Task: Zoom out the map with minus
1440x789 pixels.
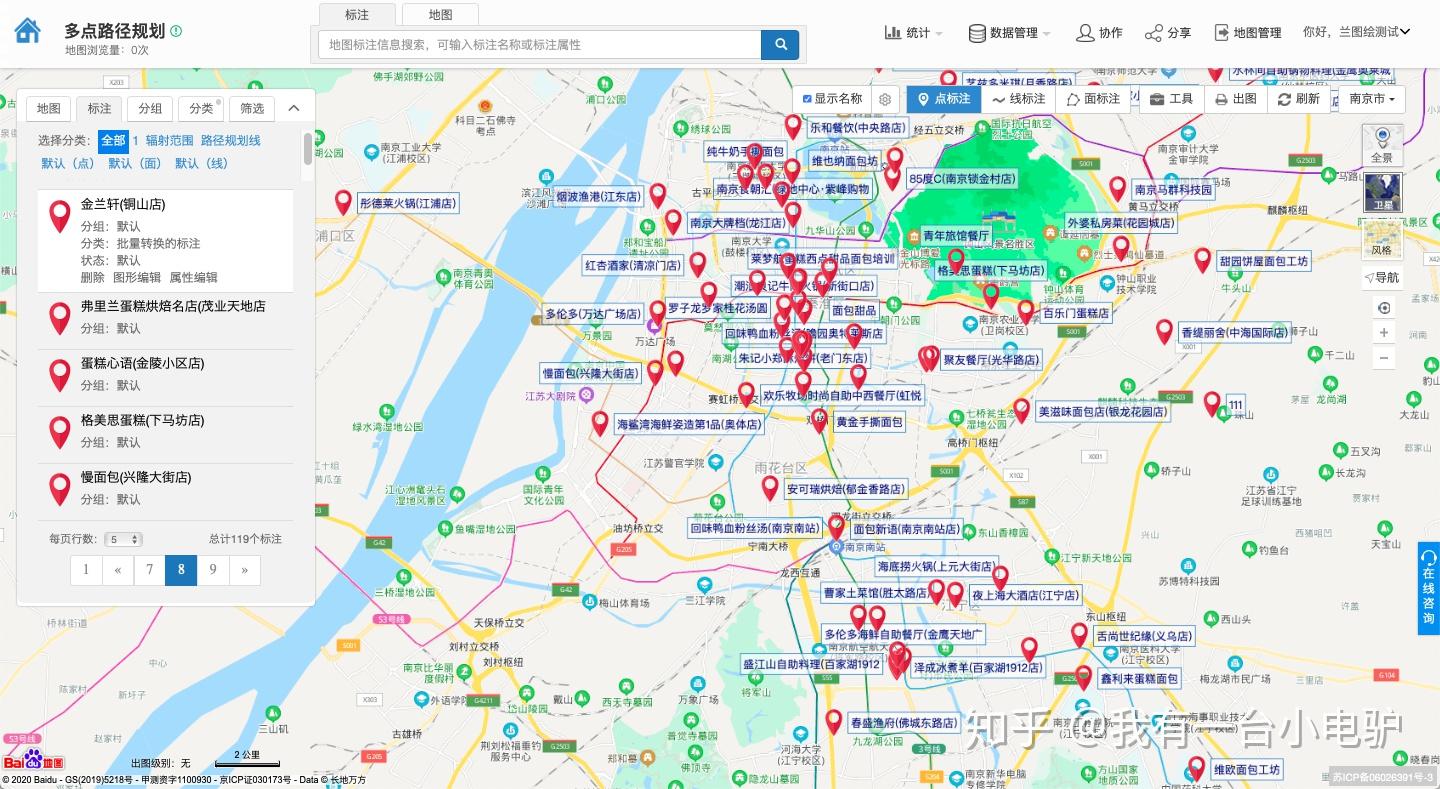Action: point(1384,358)
